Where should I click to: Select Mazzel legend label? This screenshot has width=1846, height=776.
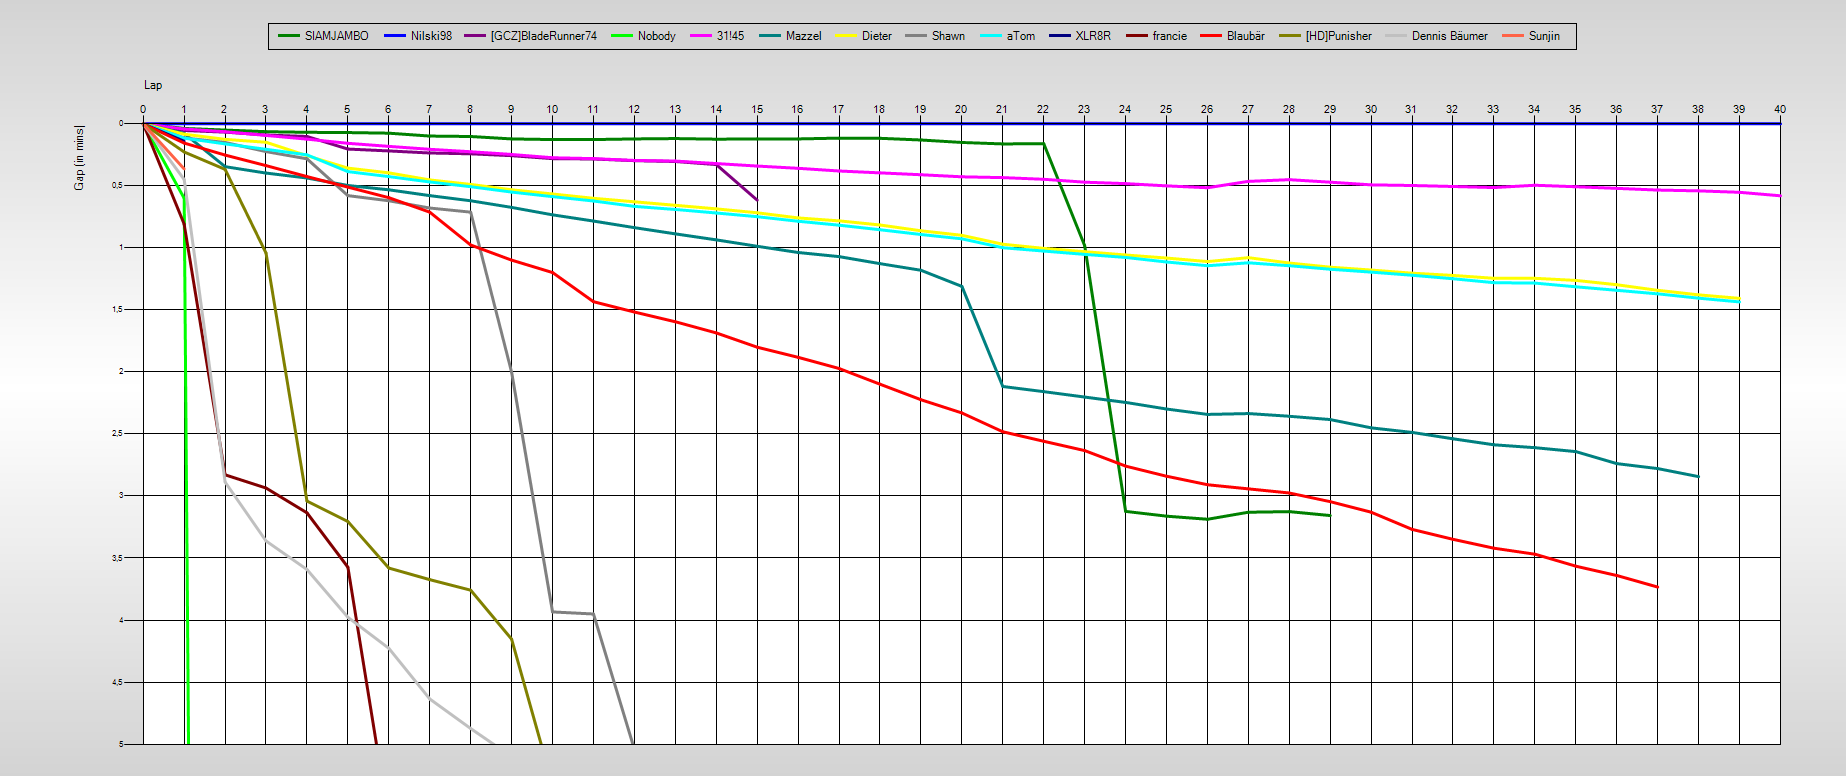click(x=803, y=36)
